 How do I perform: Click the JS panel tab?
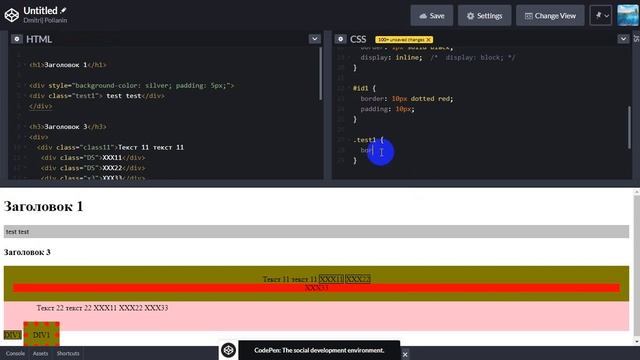click(x=636, y=38)
